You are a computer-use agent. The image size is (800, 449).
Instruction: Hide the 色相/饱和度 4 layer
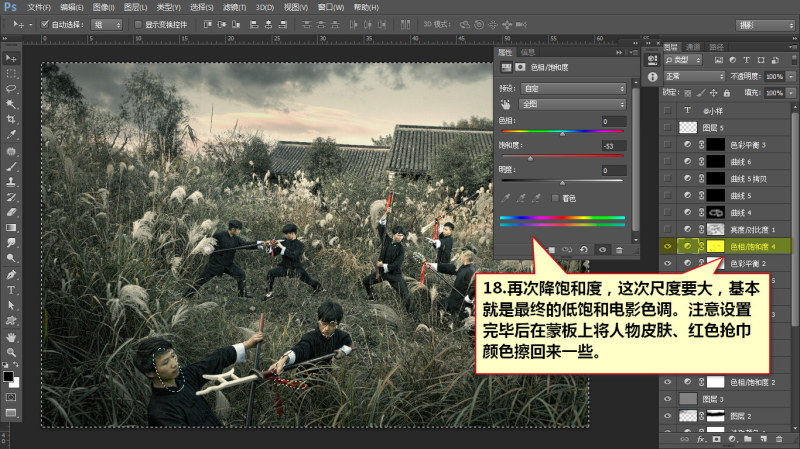[667, 246]
